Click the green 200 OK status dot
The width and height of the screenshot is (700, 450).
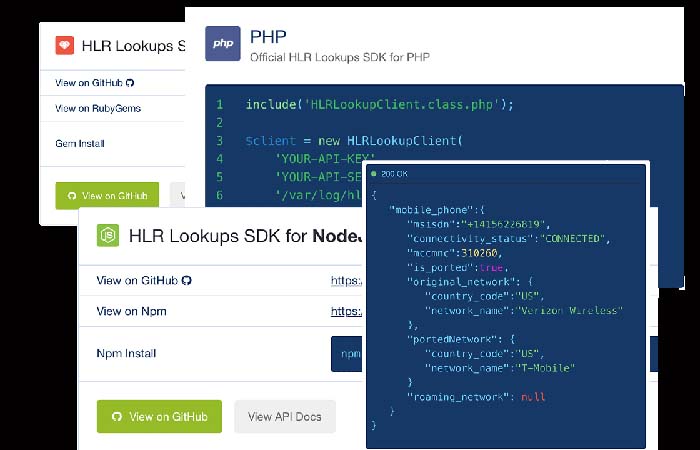click(x=374, y=174)
